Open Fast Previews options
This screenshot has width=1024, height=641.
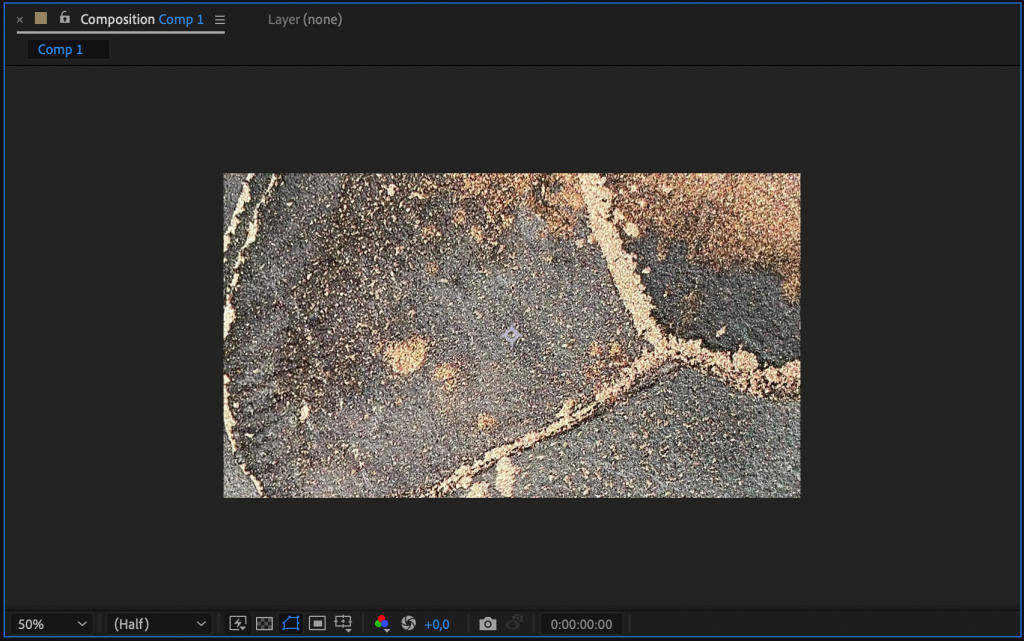click(x=237, y=623)
